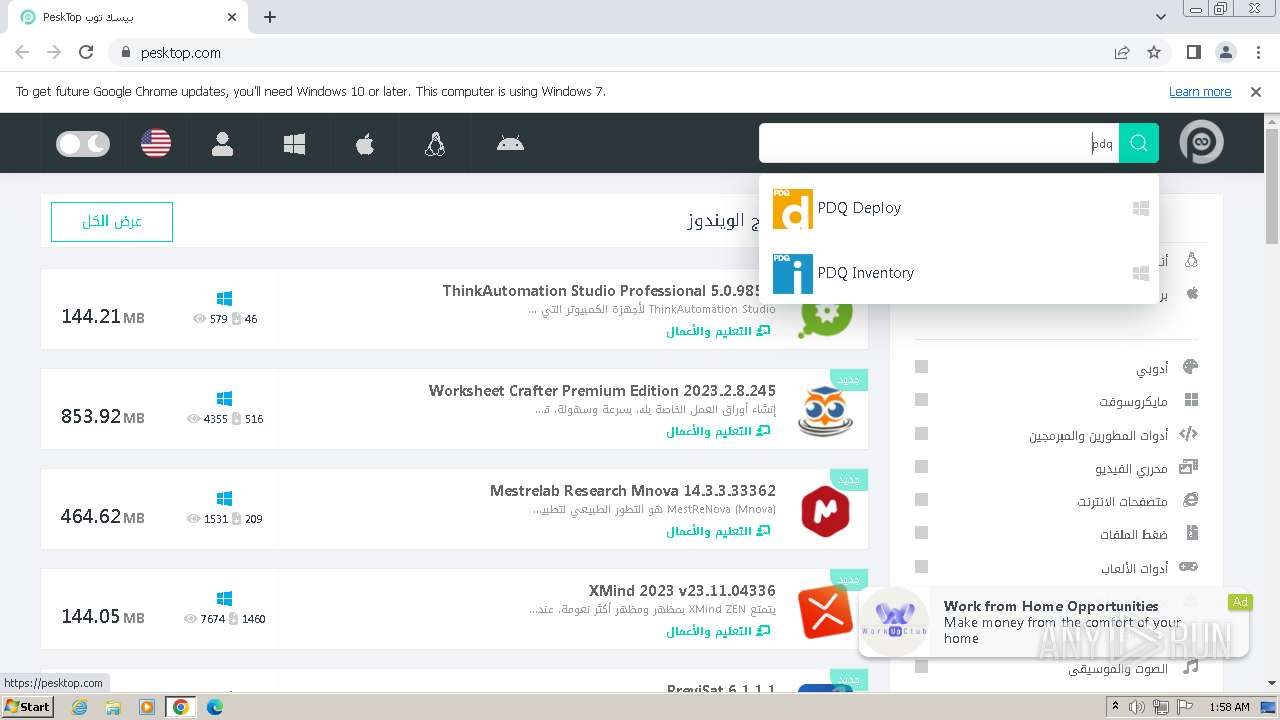
Task: Click the music note icon in sidebar
Action: (1190, 666)
